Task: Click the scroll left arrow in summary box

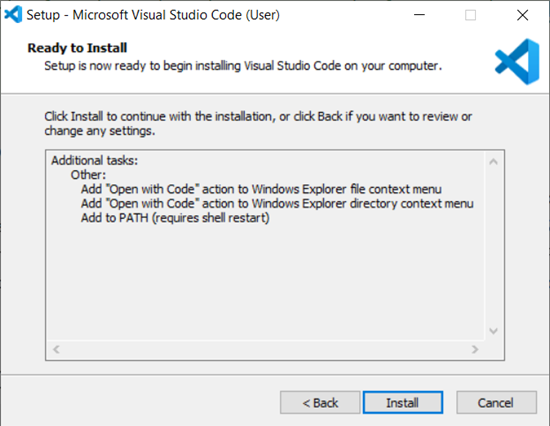Action: point(56,349)
